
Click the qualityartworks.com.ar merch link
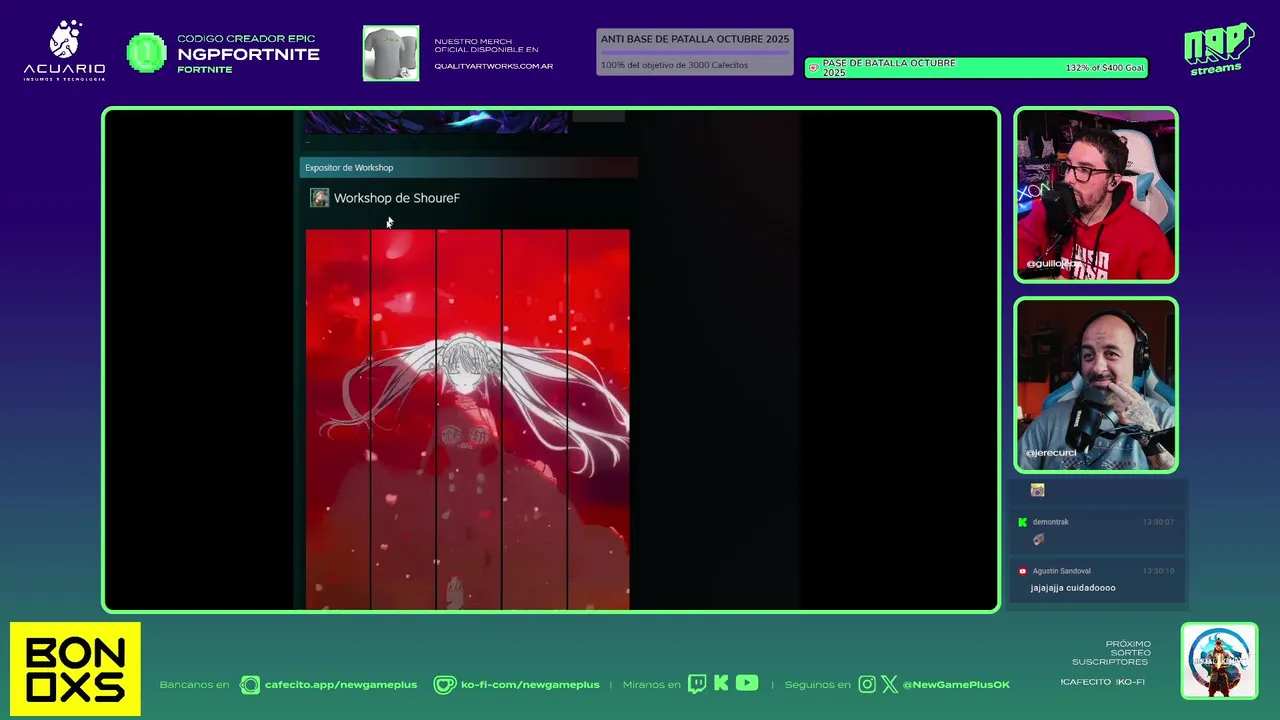493,66
